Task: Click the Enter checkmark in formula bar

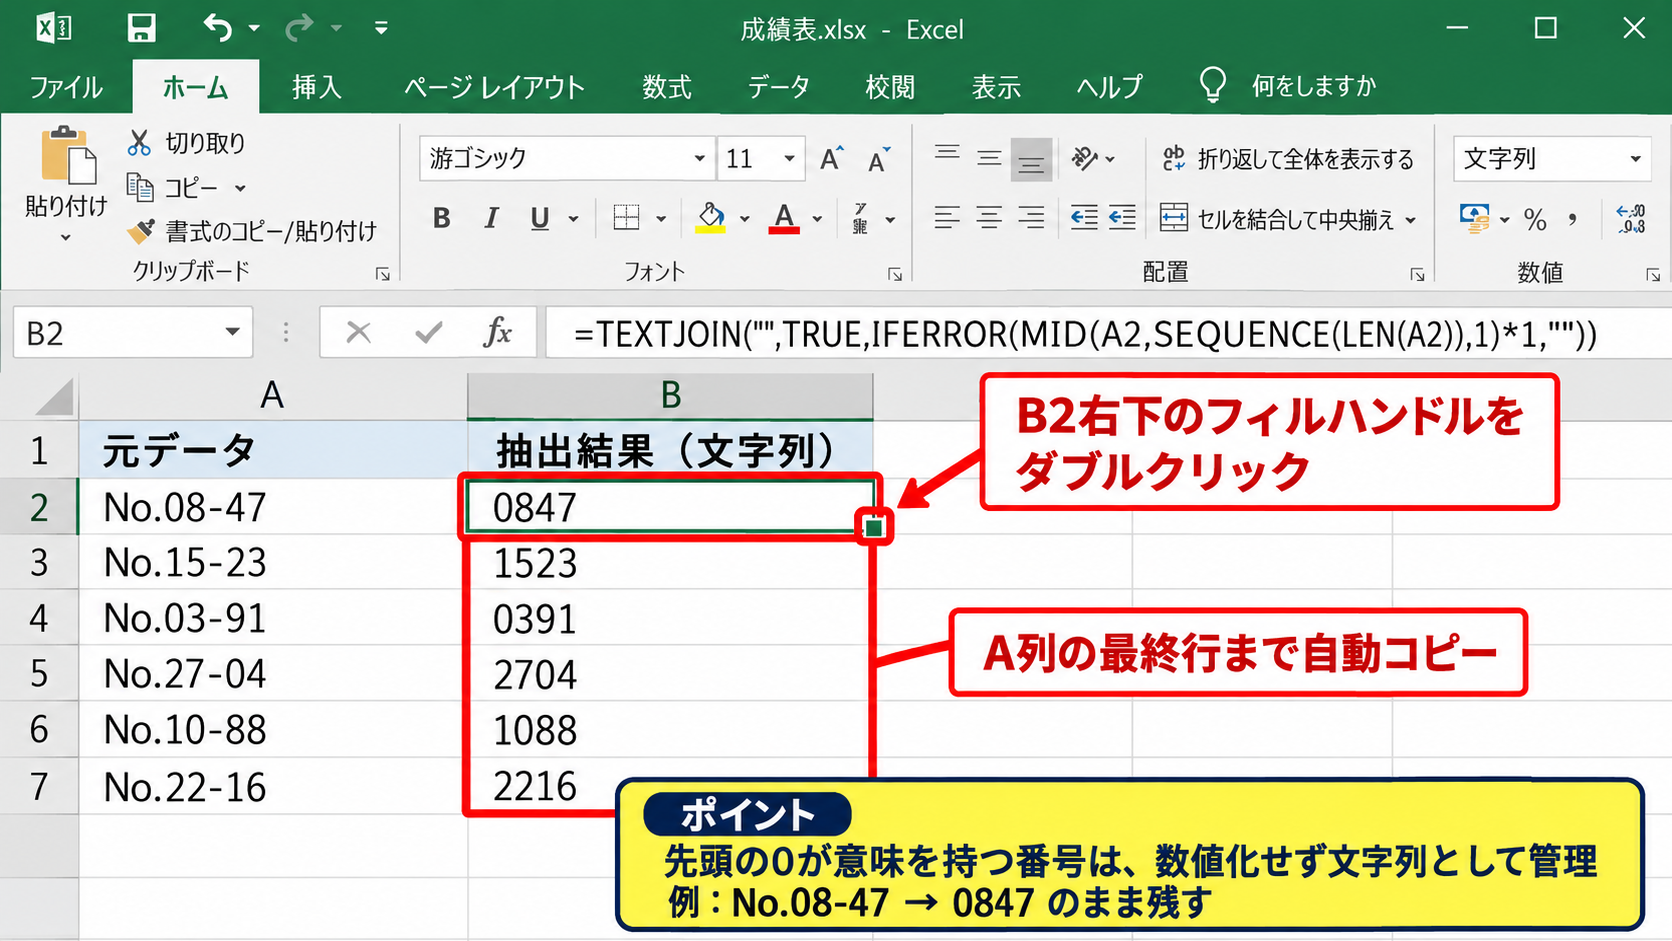Action: coord(428,332)
